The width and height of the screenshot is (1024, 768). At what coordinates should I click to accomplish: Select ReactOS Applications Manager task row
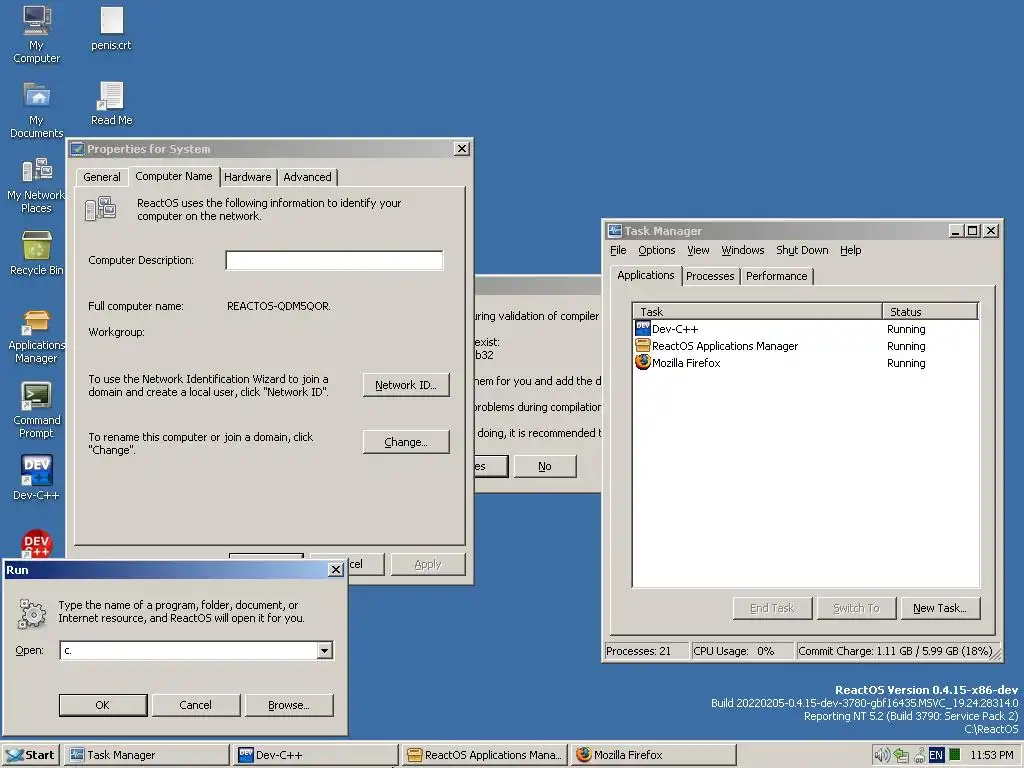point(805,346)
